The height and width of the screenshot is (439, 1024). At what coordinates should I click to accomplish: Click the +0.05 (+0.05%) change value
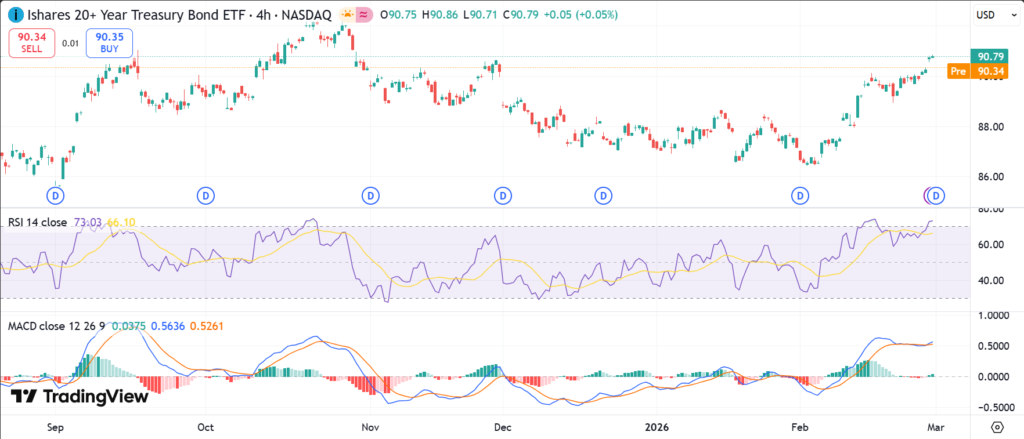click(579, 14)
